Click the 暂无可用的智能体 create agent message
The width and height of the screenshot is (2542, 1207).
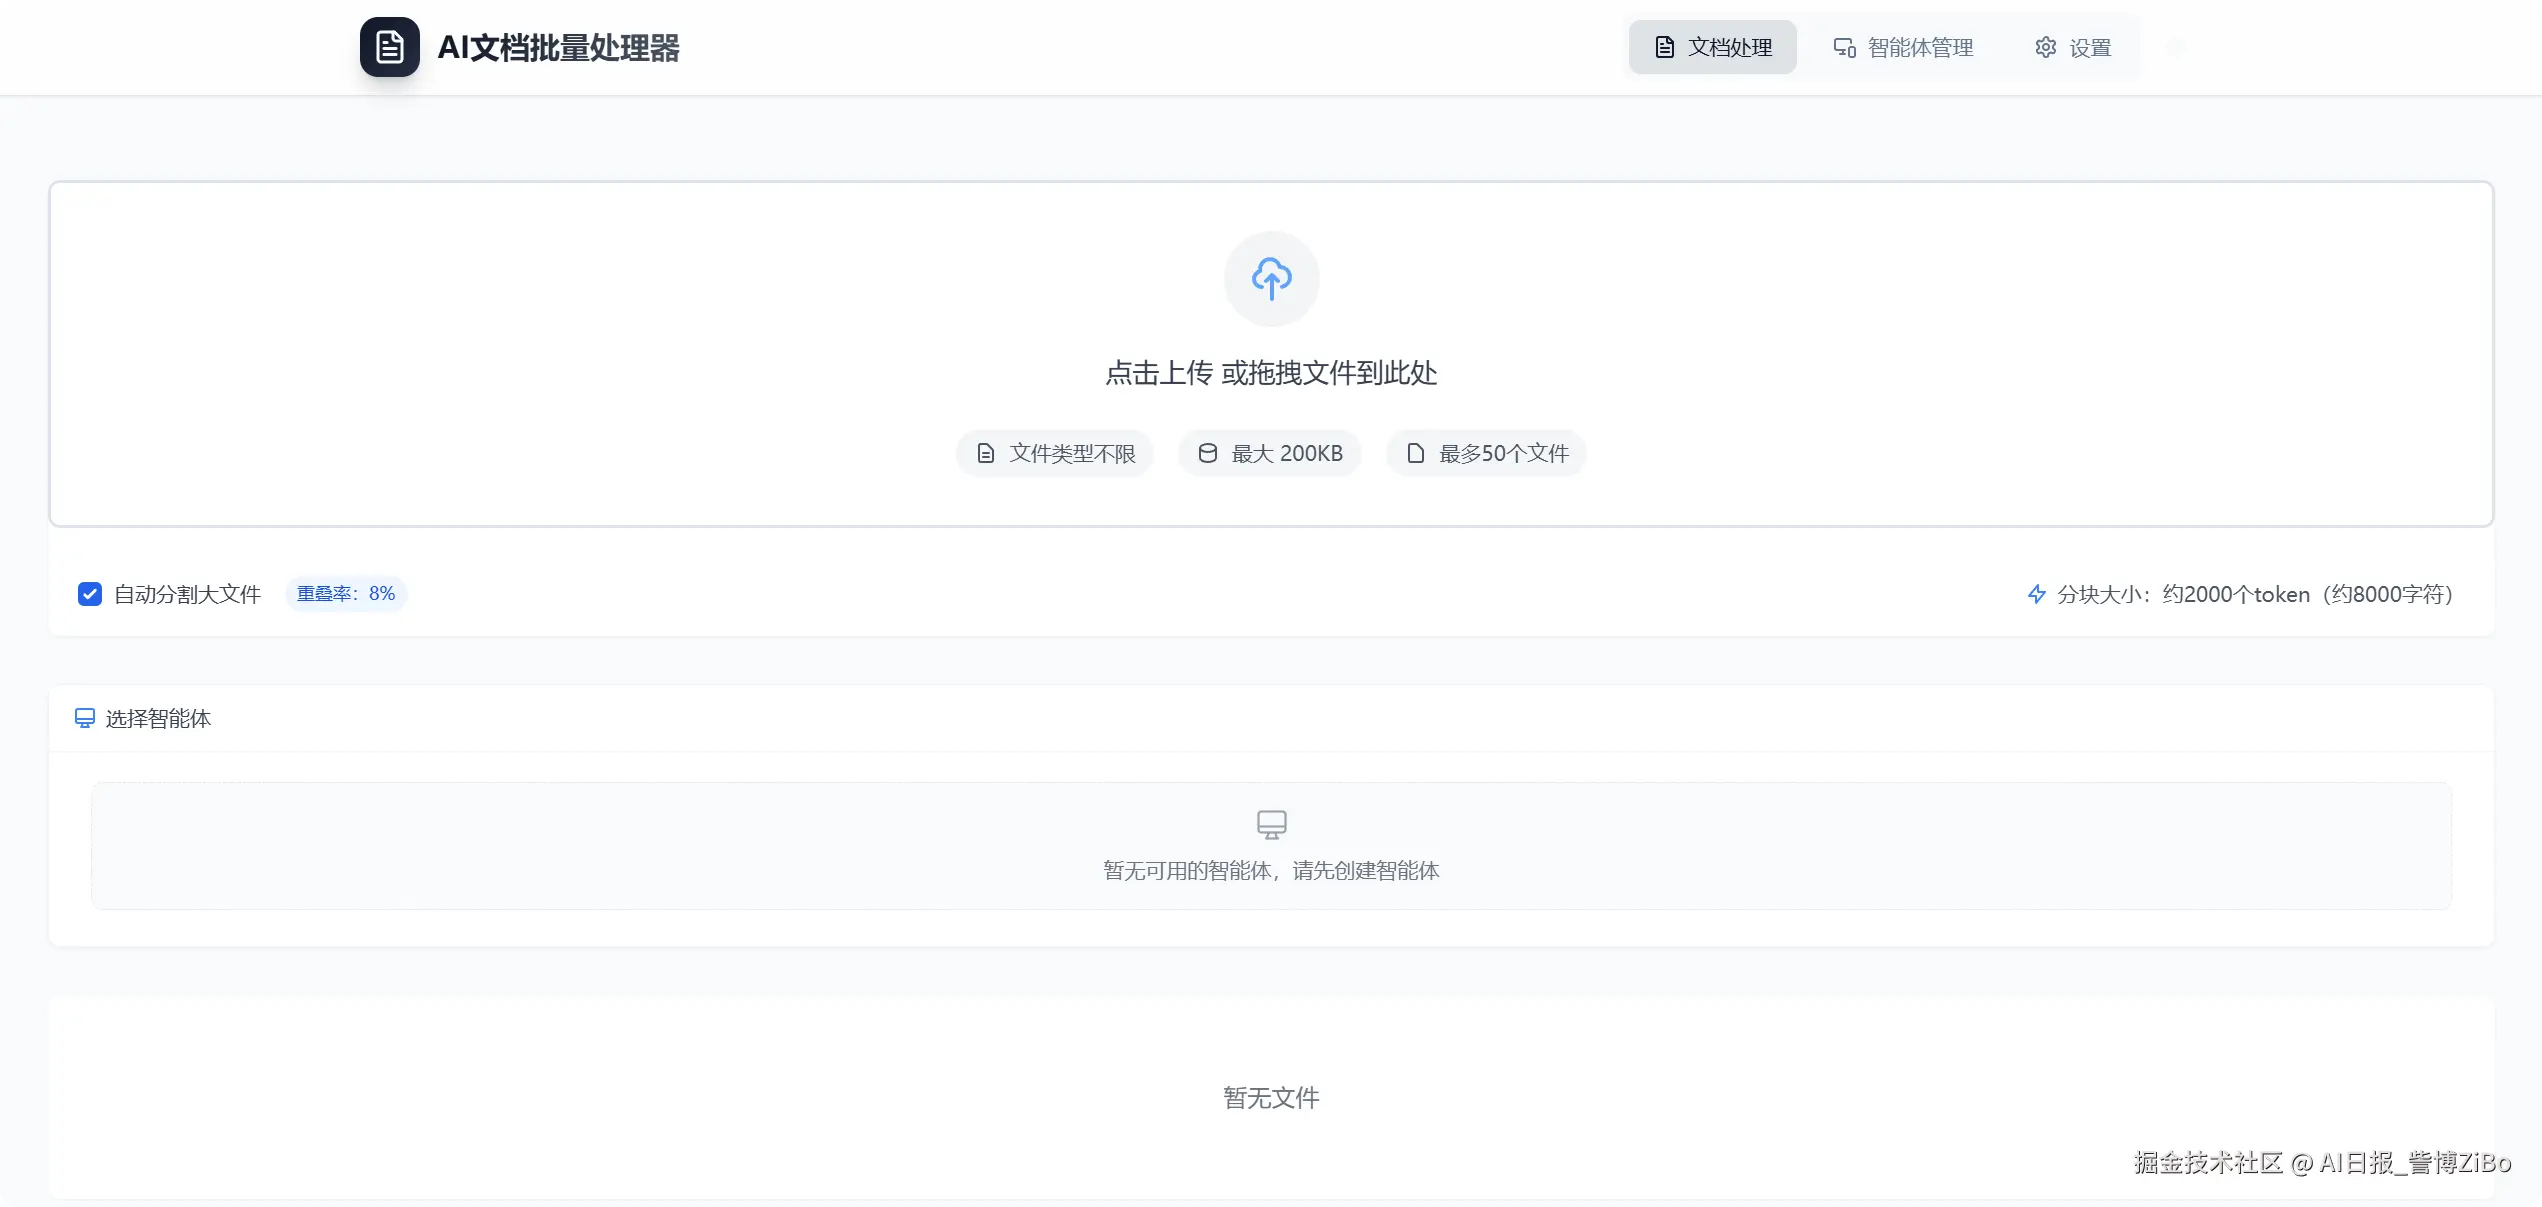[x=1271, y=870]
